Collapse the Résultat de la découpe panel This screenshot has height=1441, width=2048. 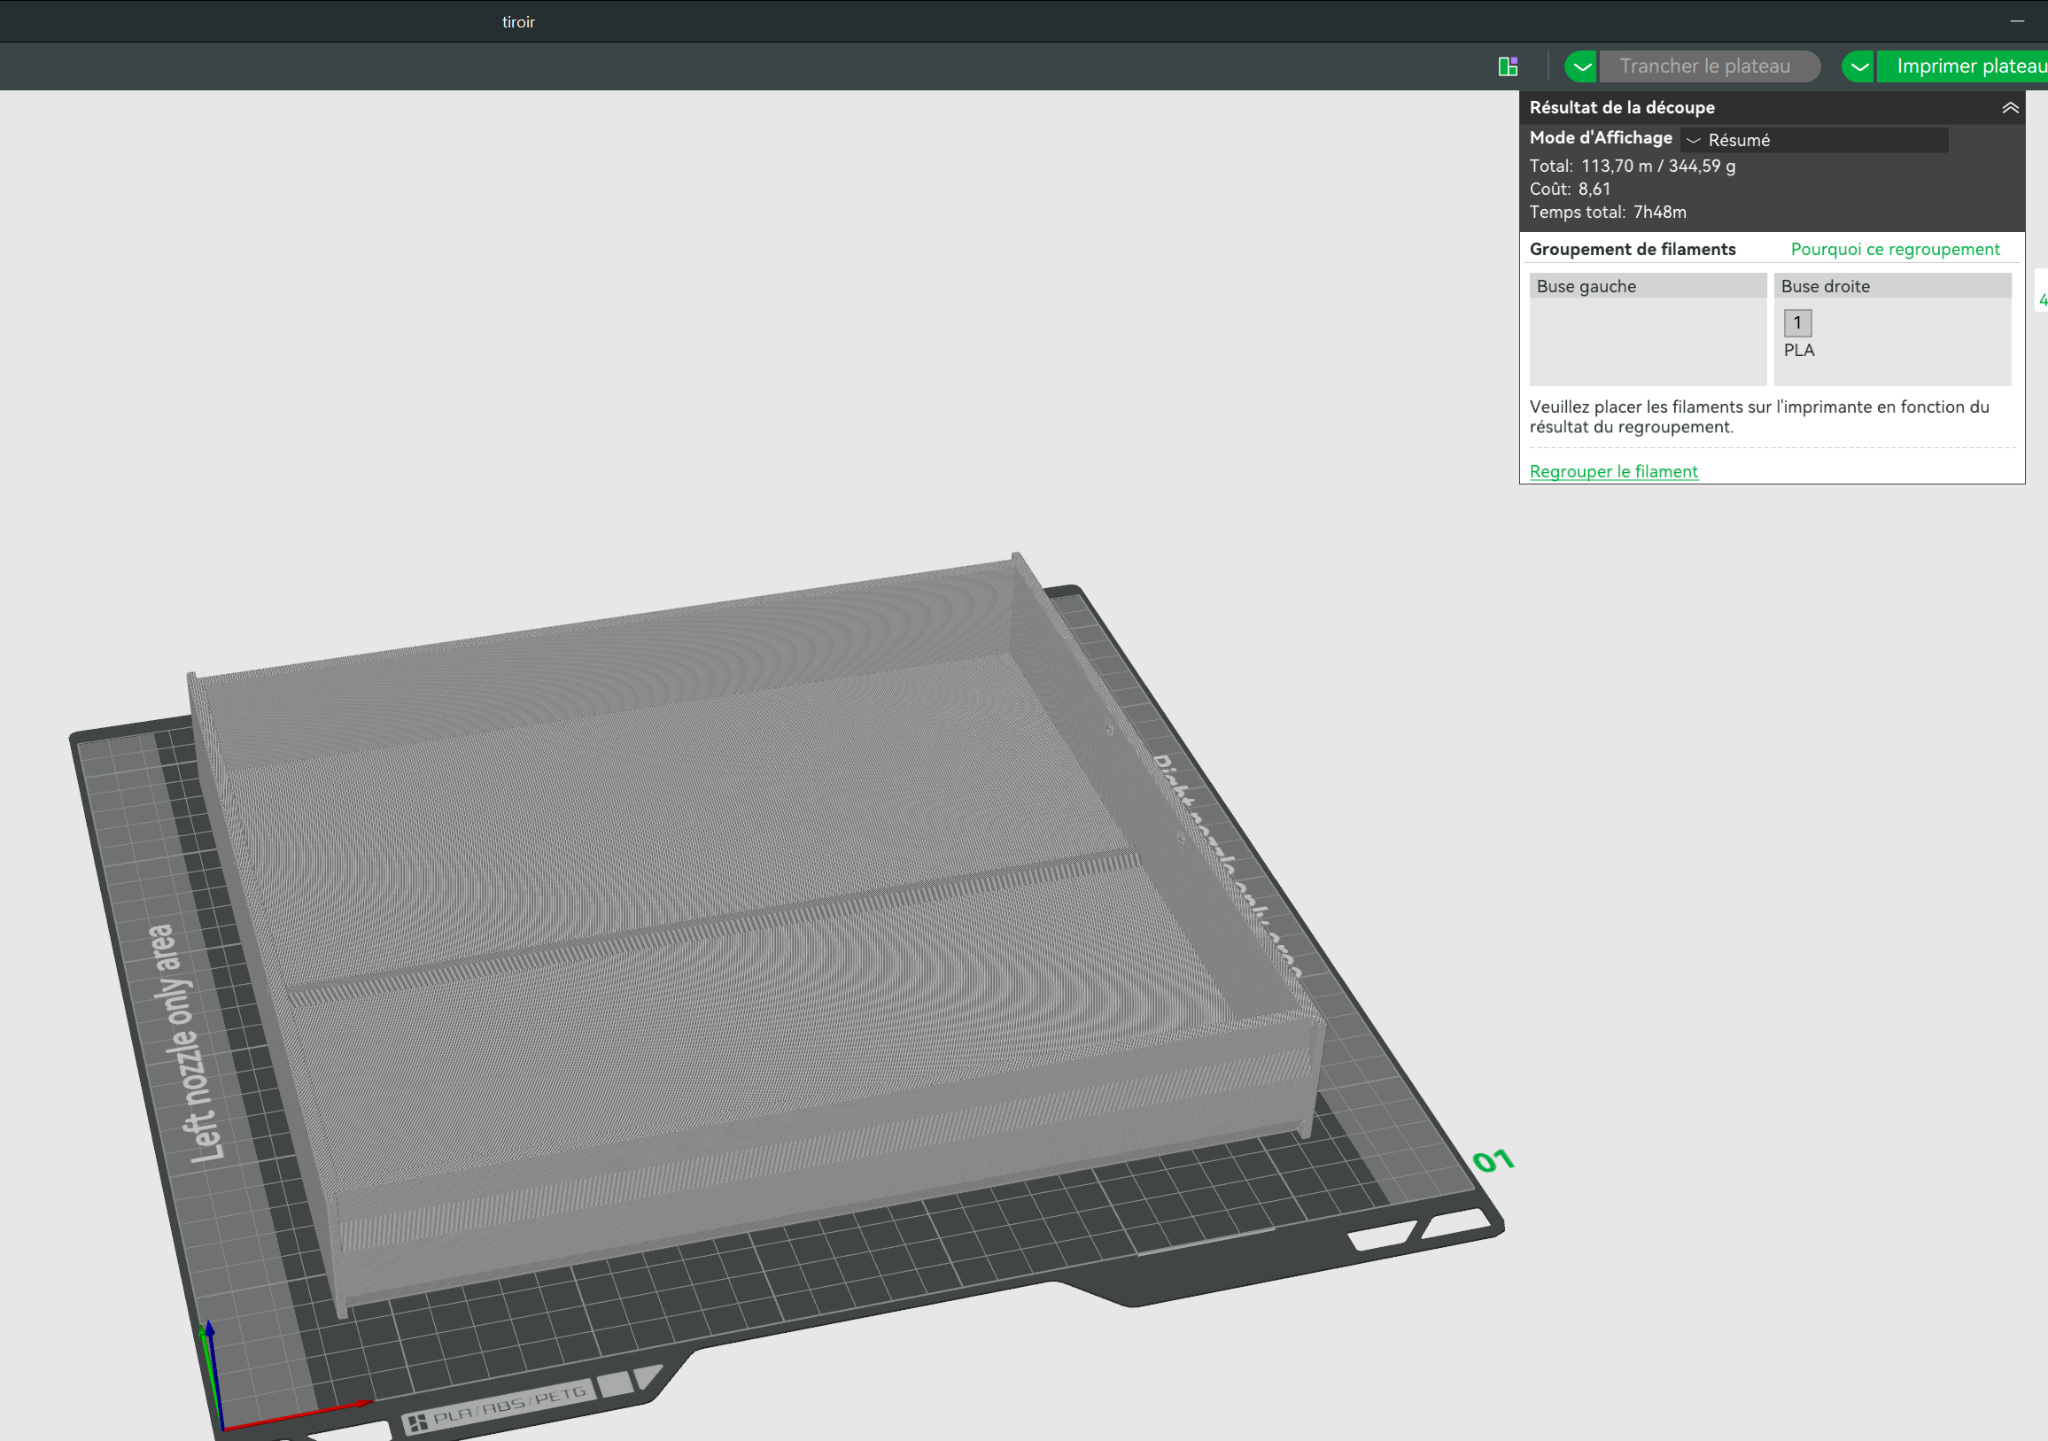[2009, 108]
